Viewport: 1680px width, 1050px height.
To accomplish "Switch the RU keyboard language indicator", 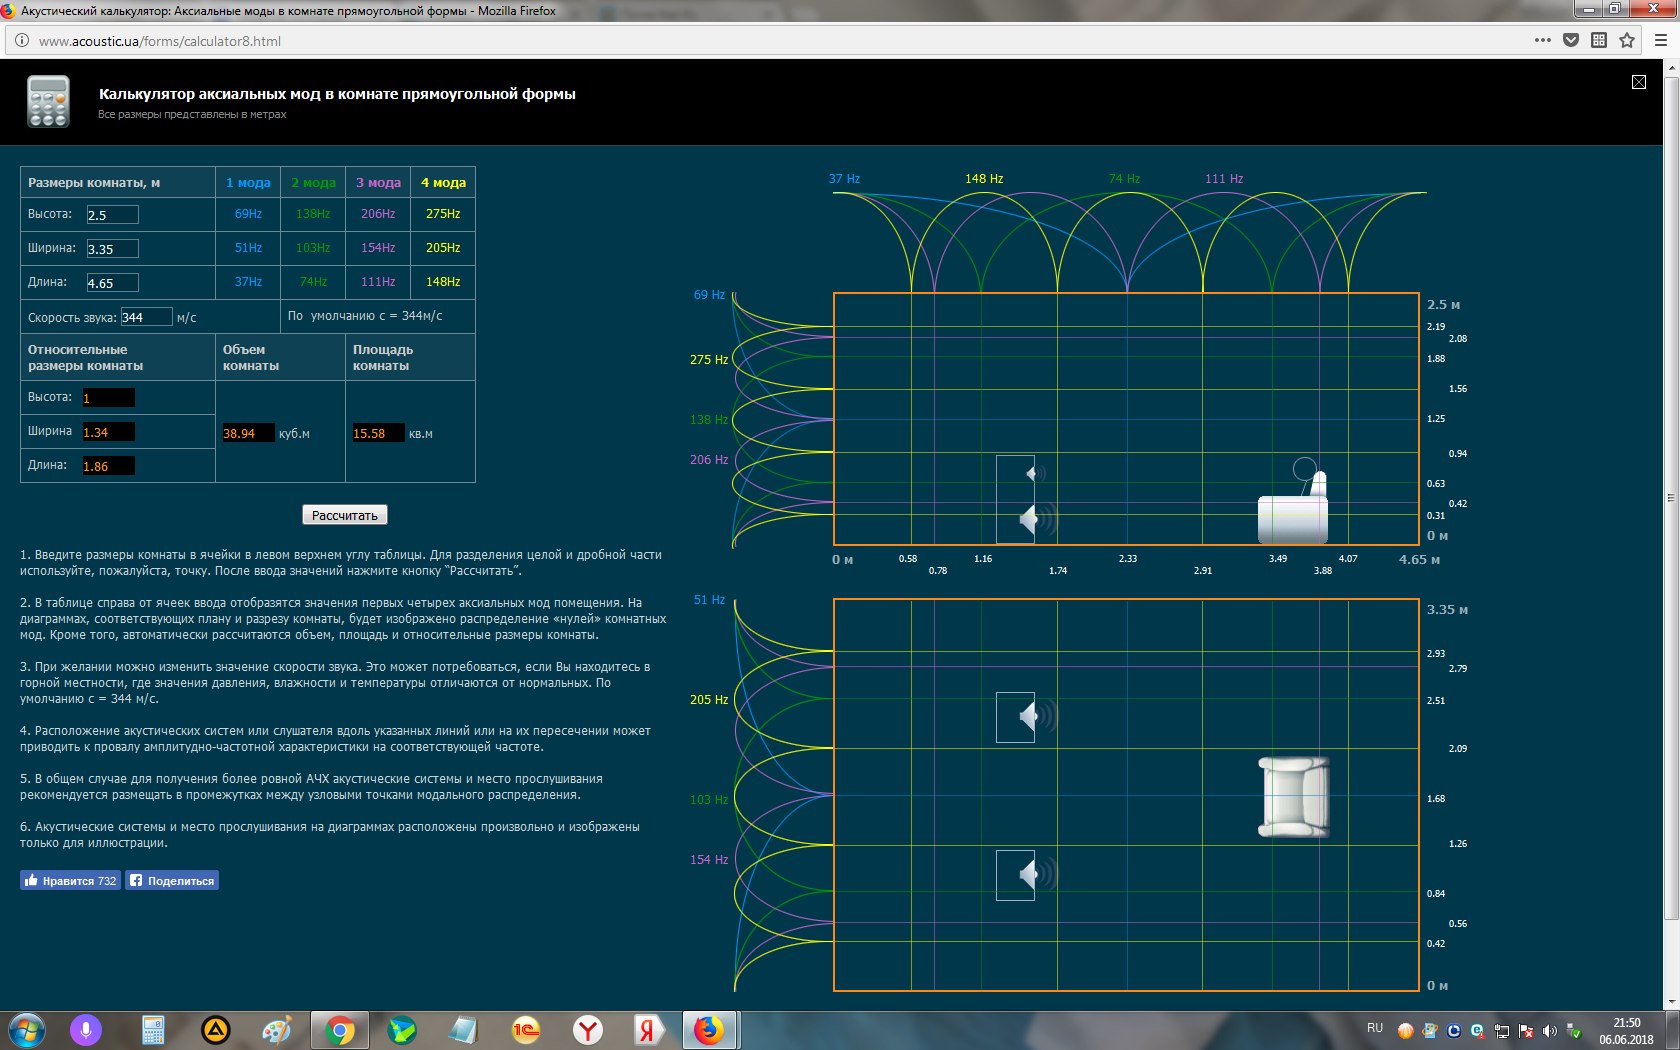I will pos(1375,1028).
